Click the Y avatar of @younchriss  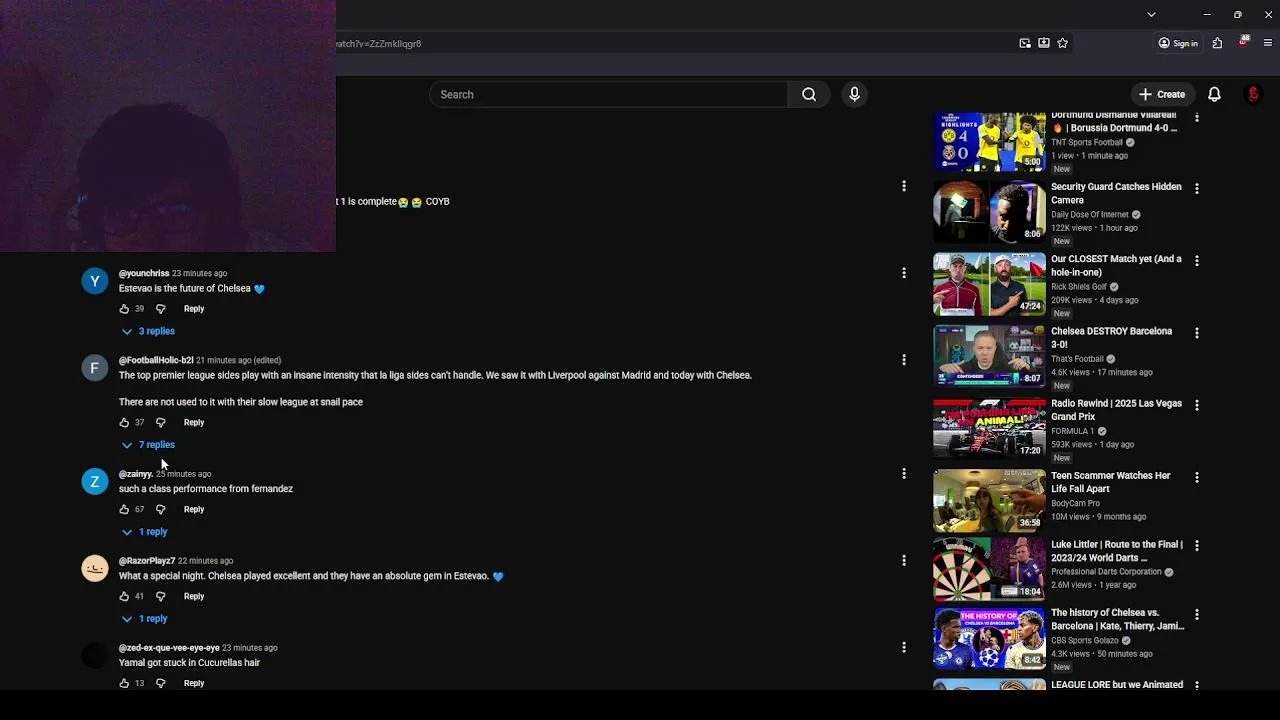94,281
